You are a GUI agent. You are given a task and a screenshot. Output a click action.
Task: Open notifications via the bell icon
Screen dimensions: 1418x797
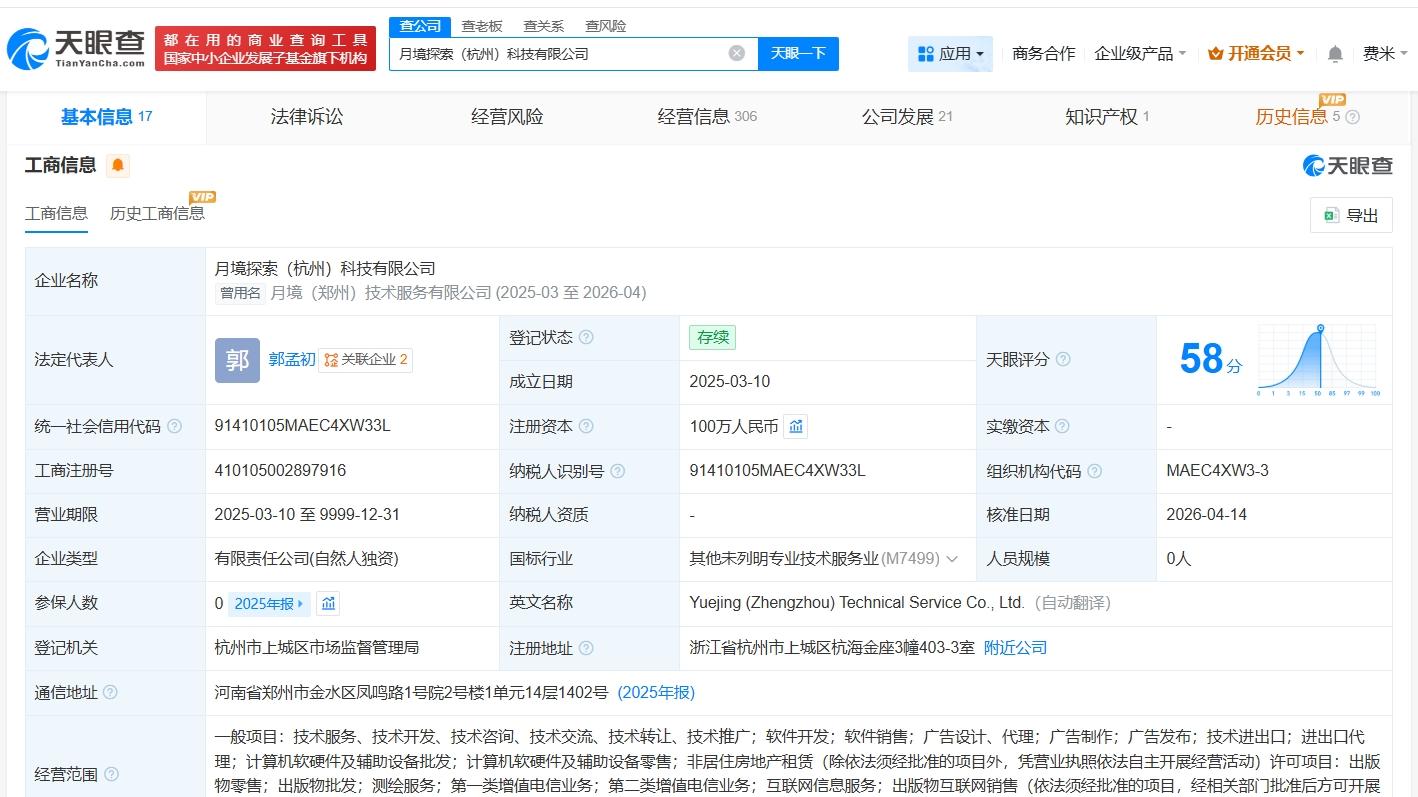pos(1334,54)
